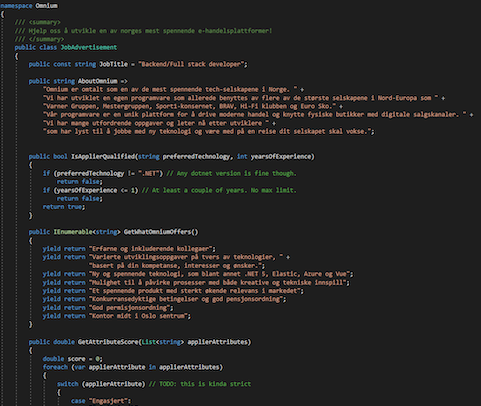The height and width of the screenshot is (406, 481).
Task: Click string 'Varierte utviklingsoppgaver på tvers av teknologier'
Action: coord(186,257)
